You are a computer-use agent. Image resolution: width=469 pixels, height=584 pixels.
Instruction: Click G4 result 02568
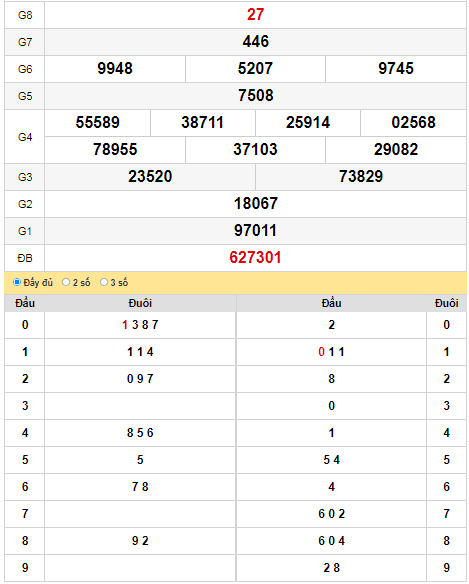point(413,123)
